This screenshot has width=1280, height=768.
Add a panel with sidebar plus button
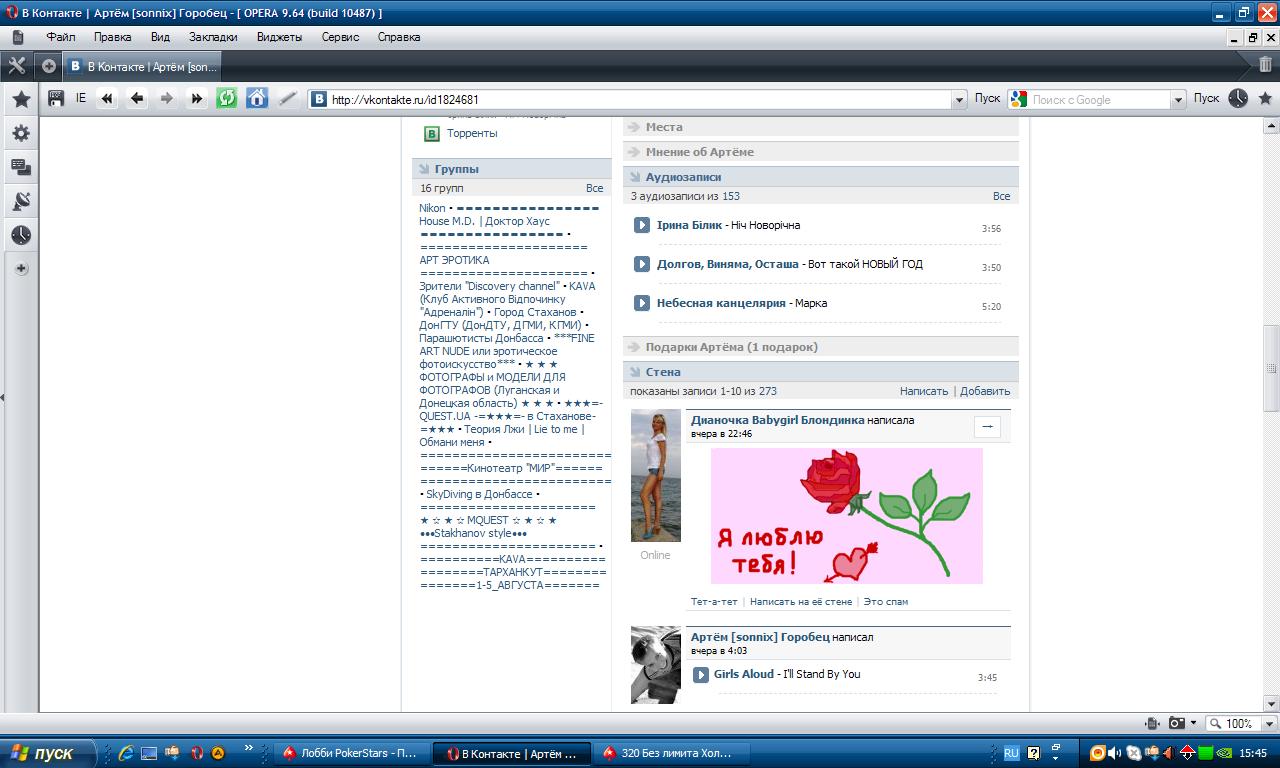[21, 269]
